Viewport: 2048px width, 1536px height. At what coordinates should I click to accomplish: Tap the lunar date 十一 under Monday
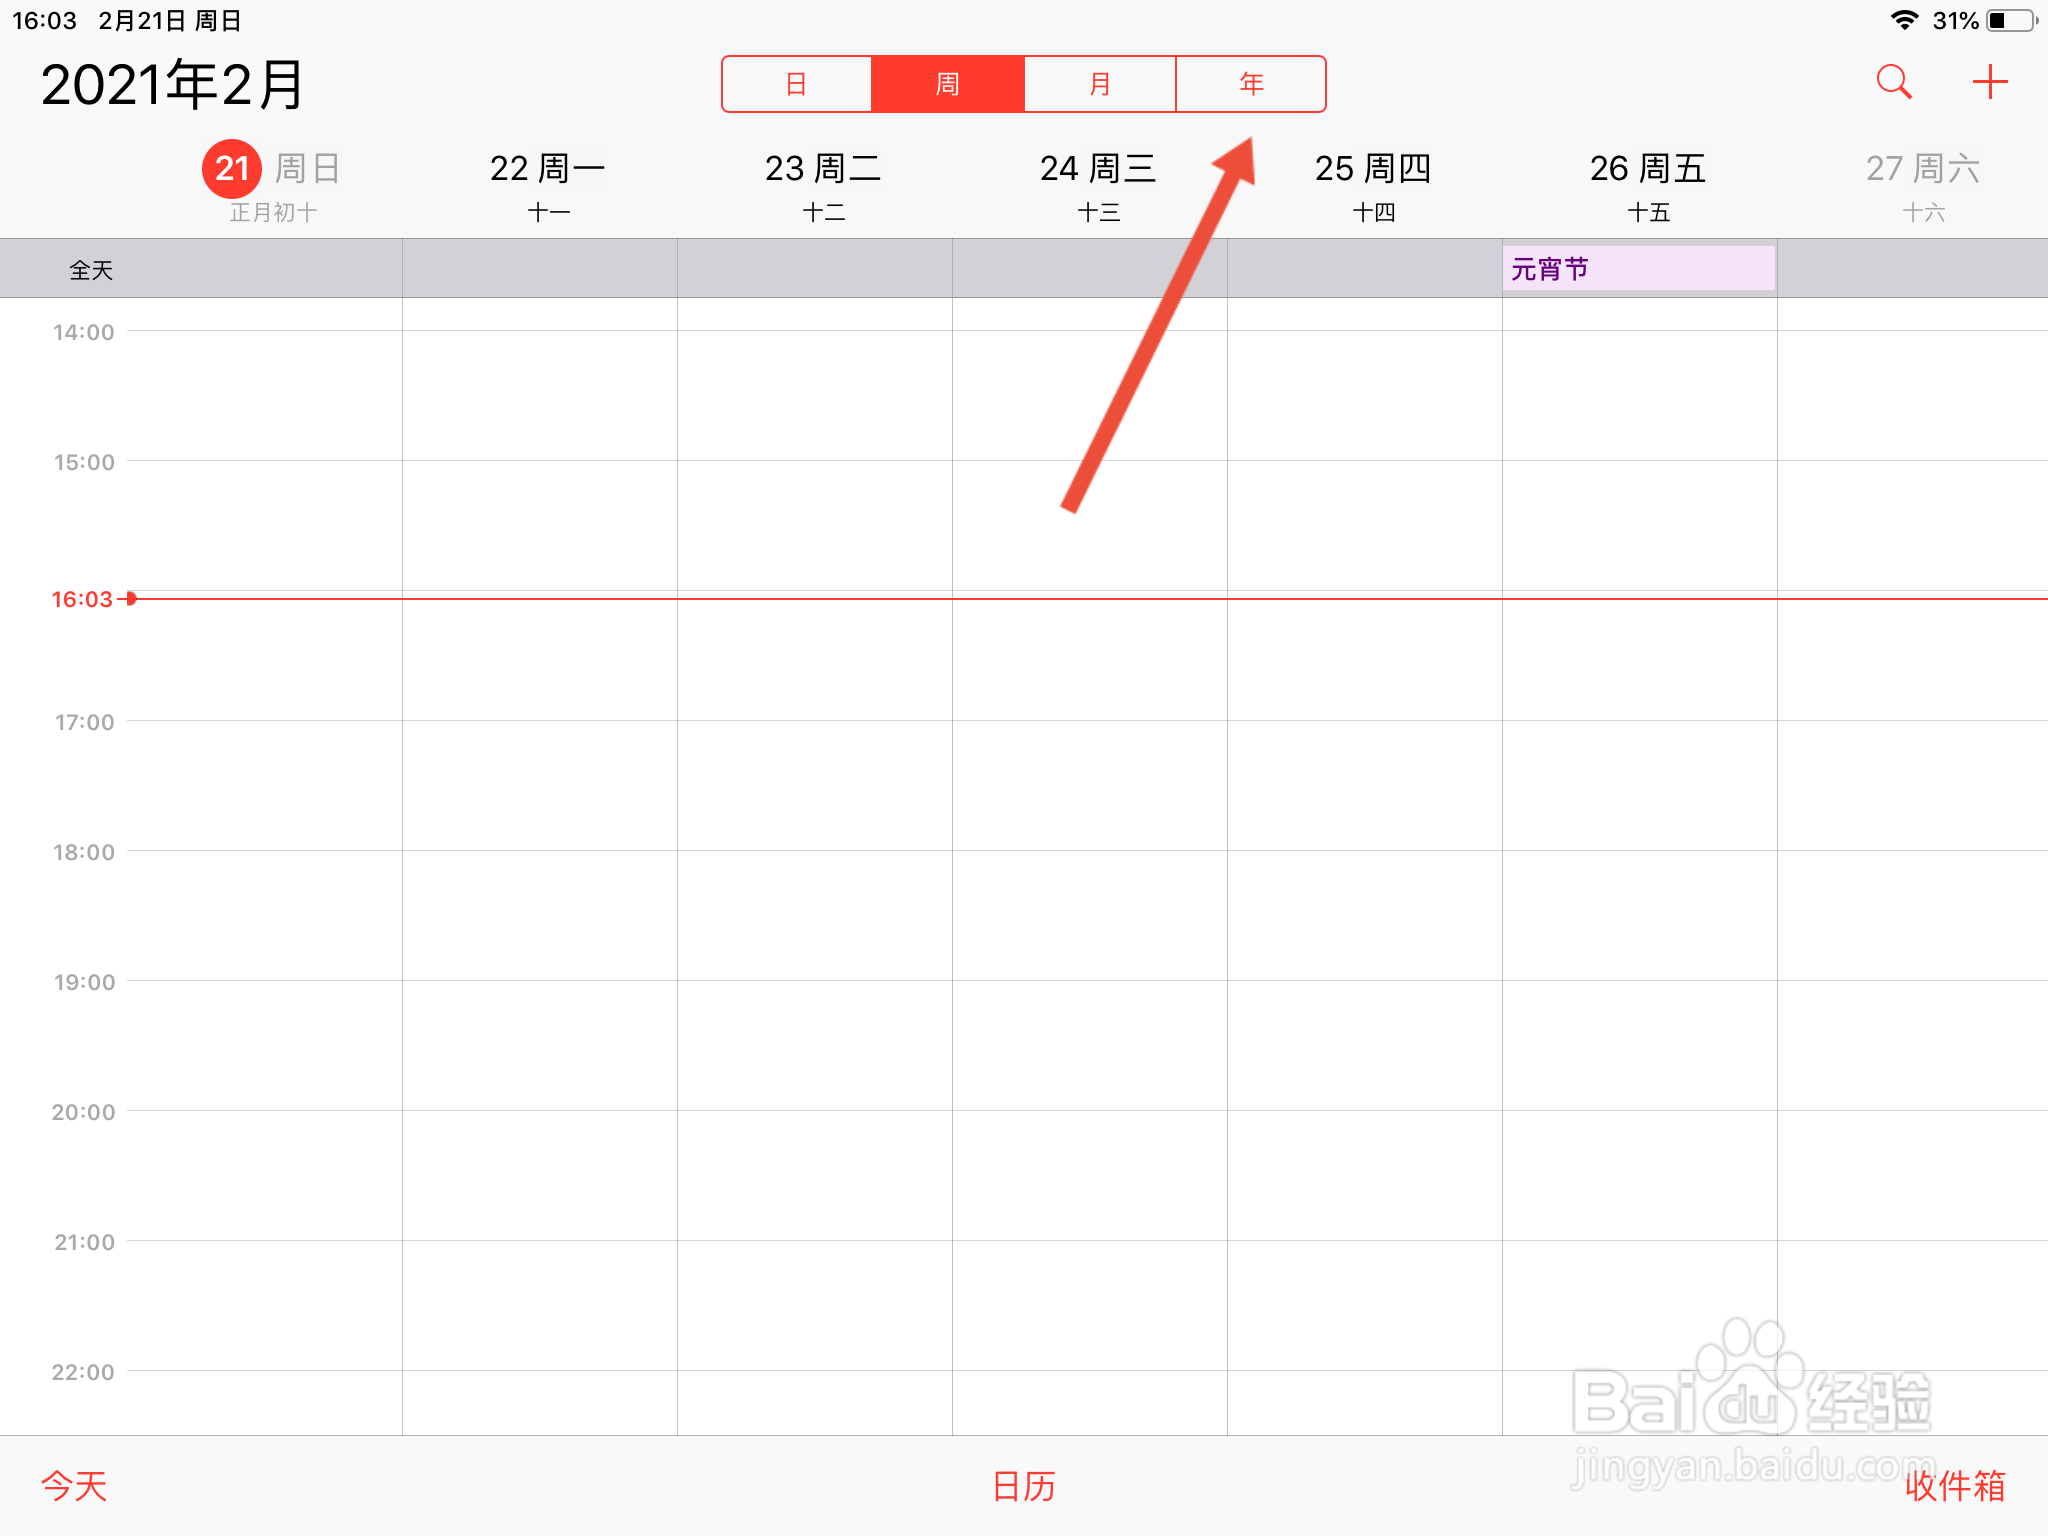[548, 212]
